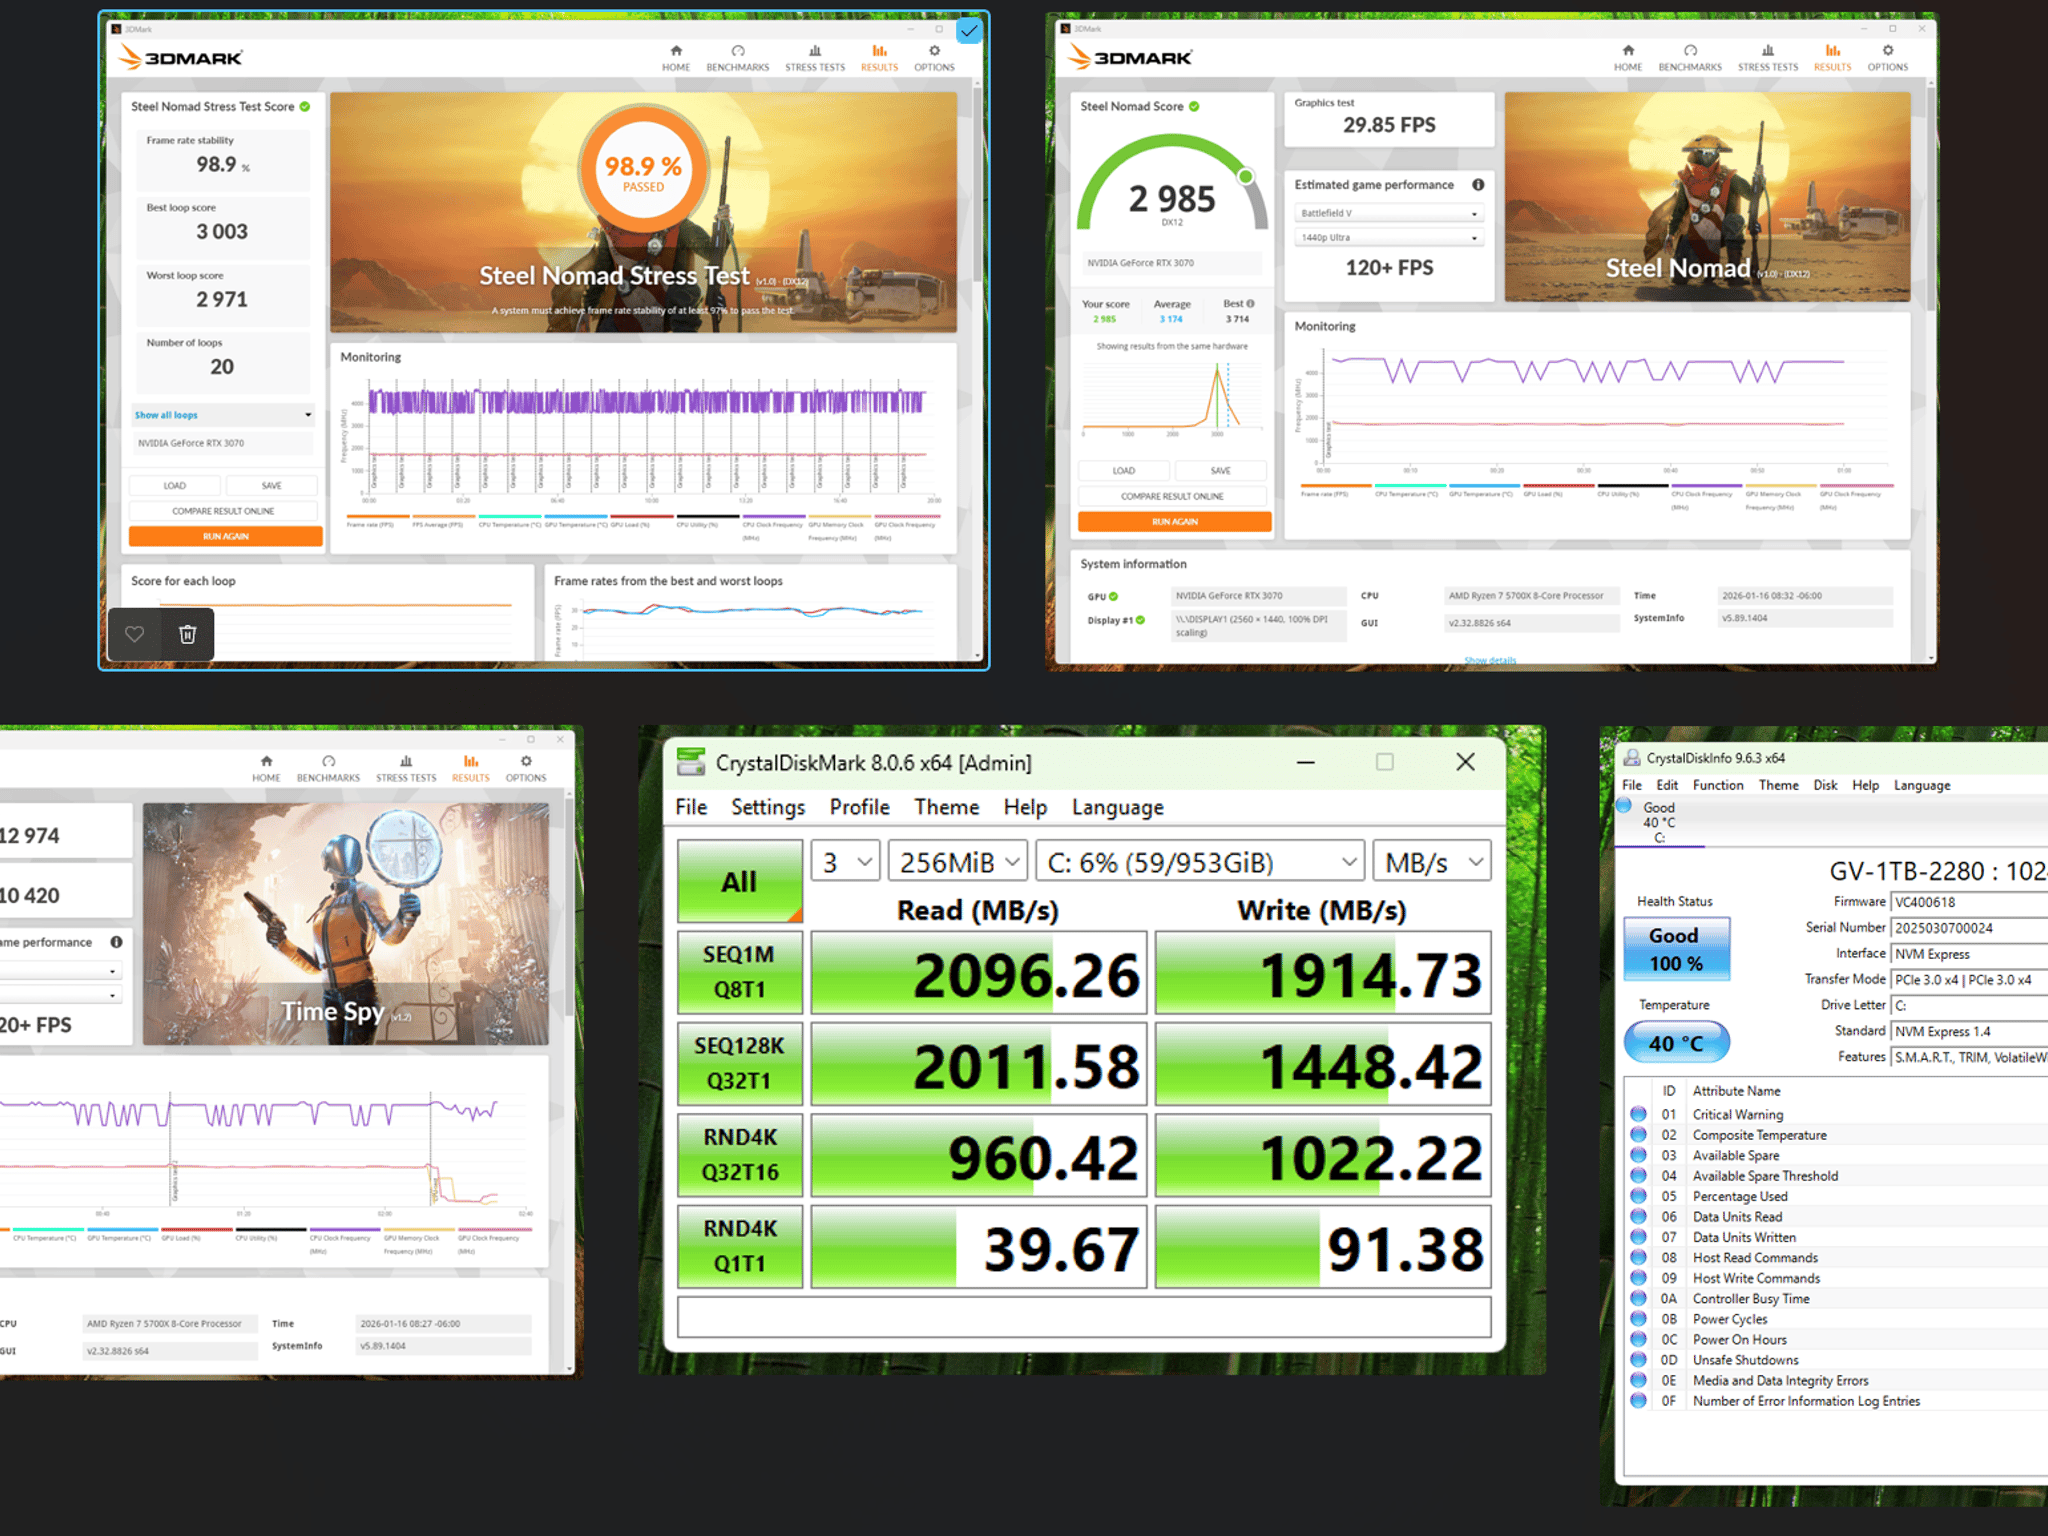2048x1536 pixels.
Task: Select Power On Hours attribute row
Action: (x=1838, y=1340)
